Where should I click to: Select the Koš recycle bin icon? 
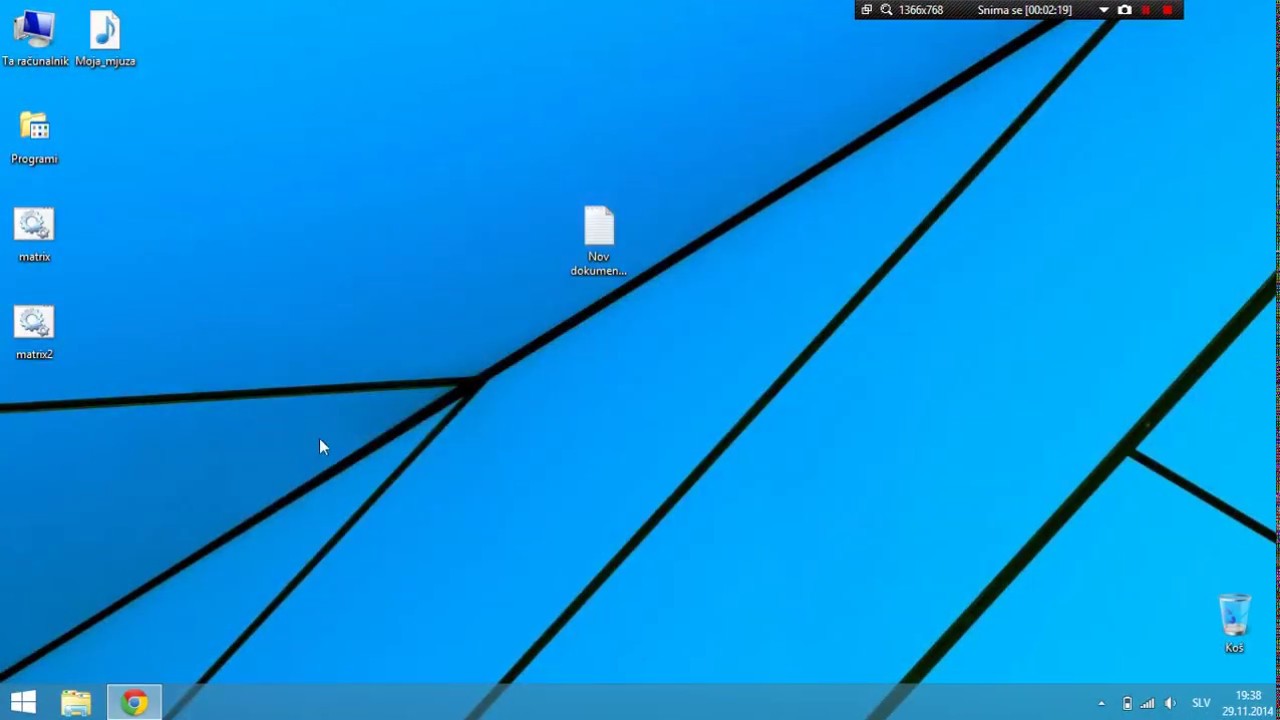[x=1234, y=624]
